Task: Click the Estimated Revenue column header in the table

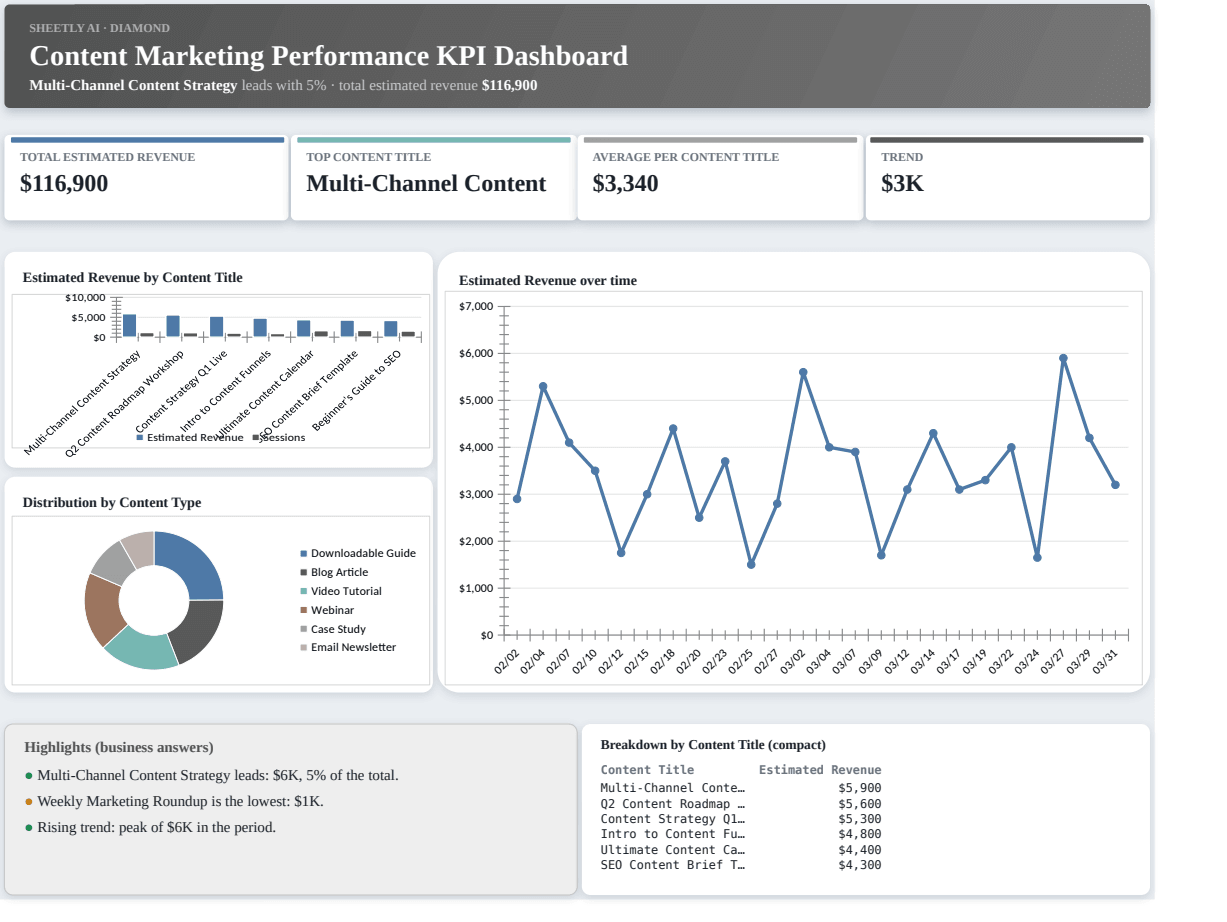Action: tap(820, 770)
